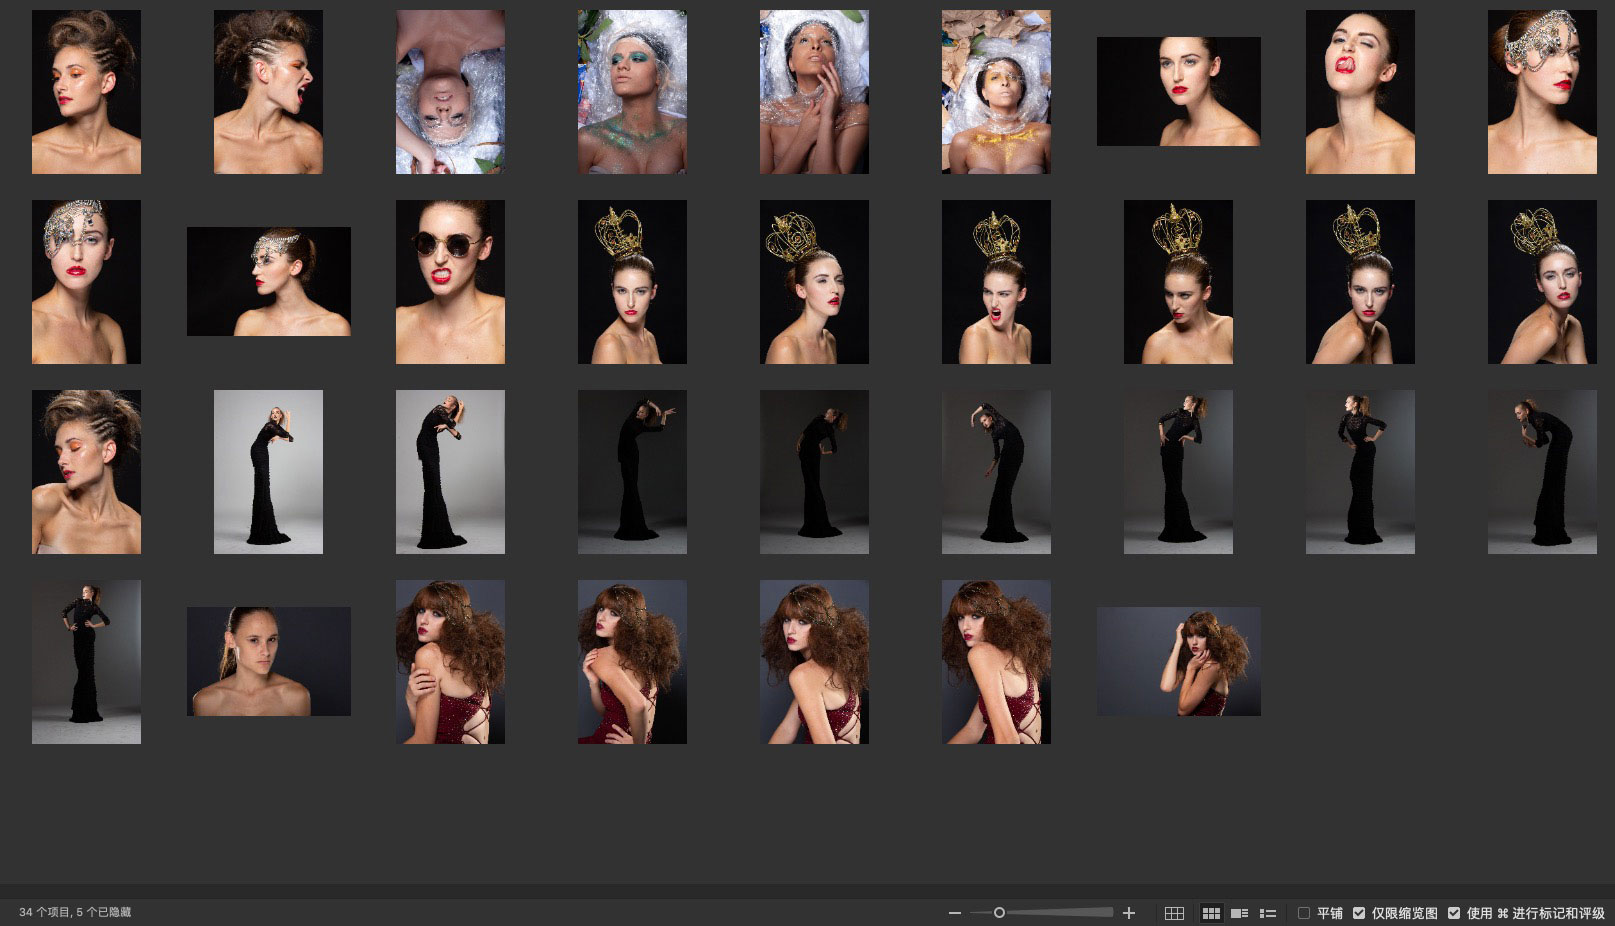Select the model with round sunglasses thumbnail
Viewport: 1615px width, 926px height.
point(450,281)
